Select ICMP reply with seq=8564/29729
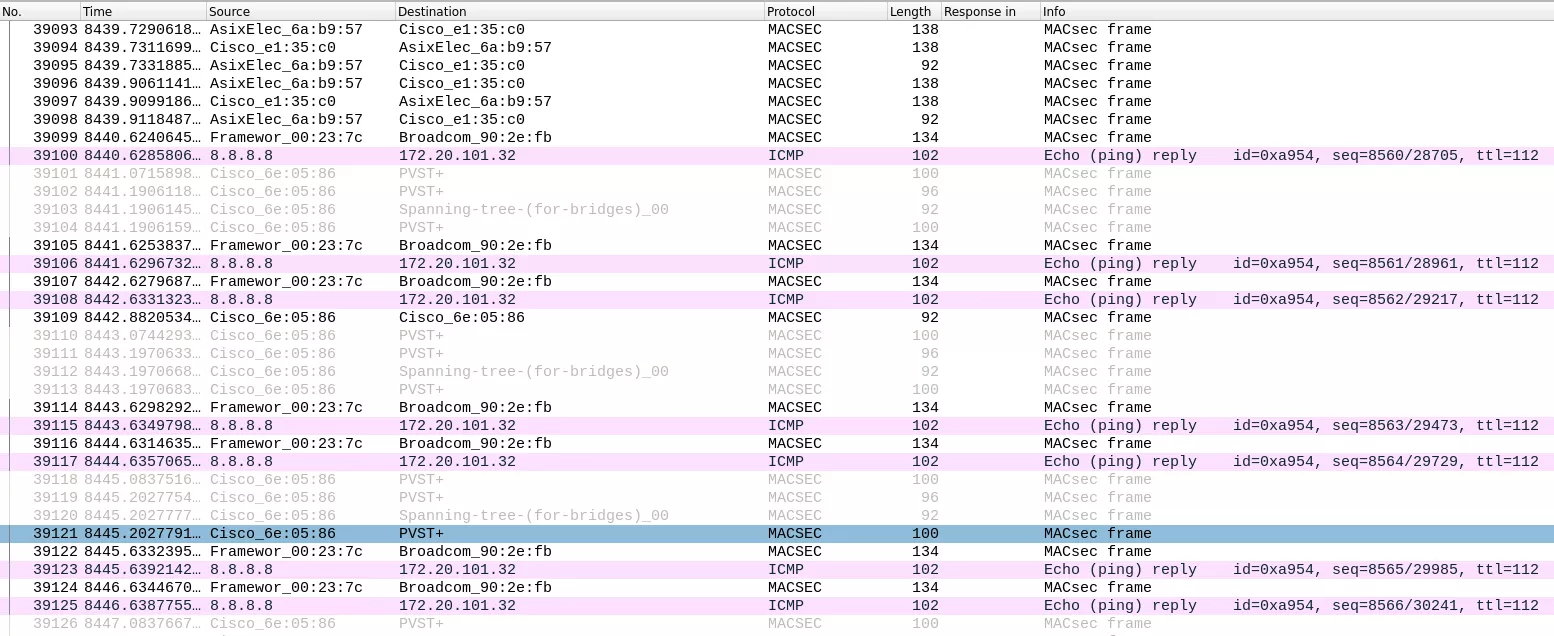 [777, 462]
